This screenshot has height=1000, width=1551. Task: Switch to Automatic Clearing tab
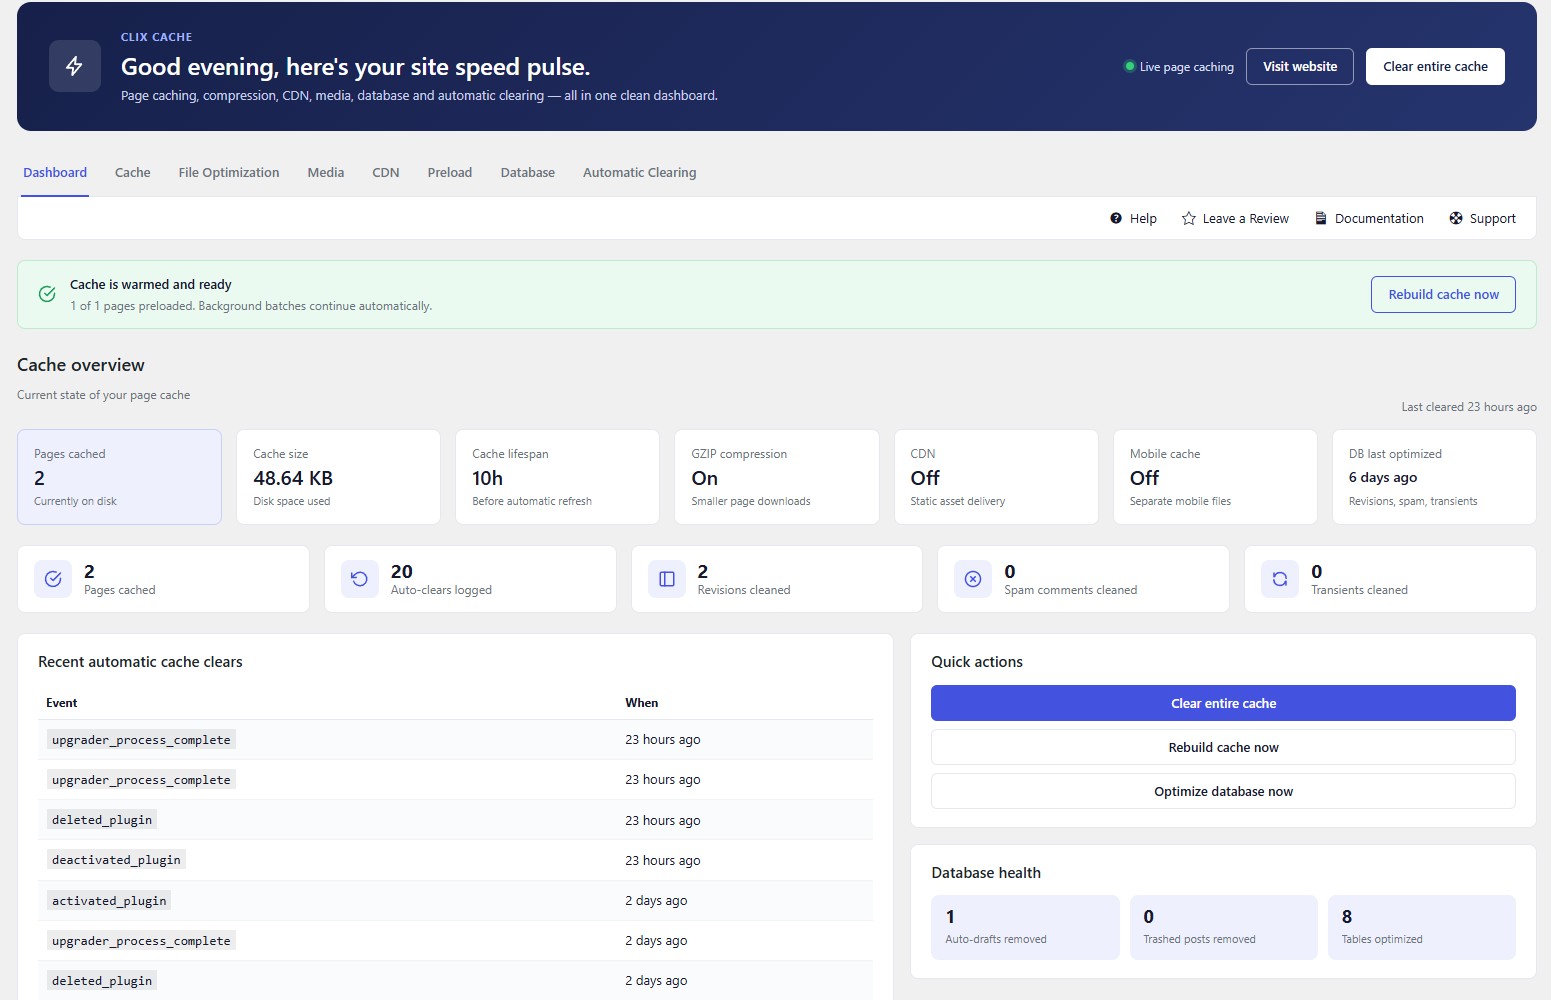click(640, 173)
